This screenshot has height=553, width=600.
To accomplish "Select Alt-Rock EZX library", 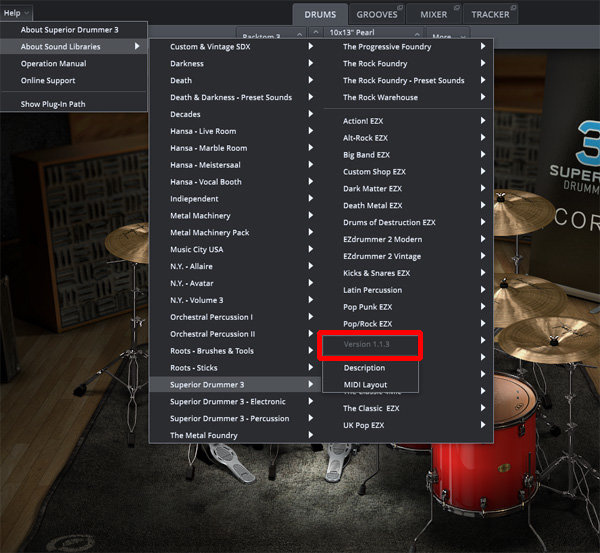I will (408, 138).
